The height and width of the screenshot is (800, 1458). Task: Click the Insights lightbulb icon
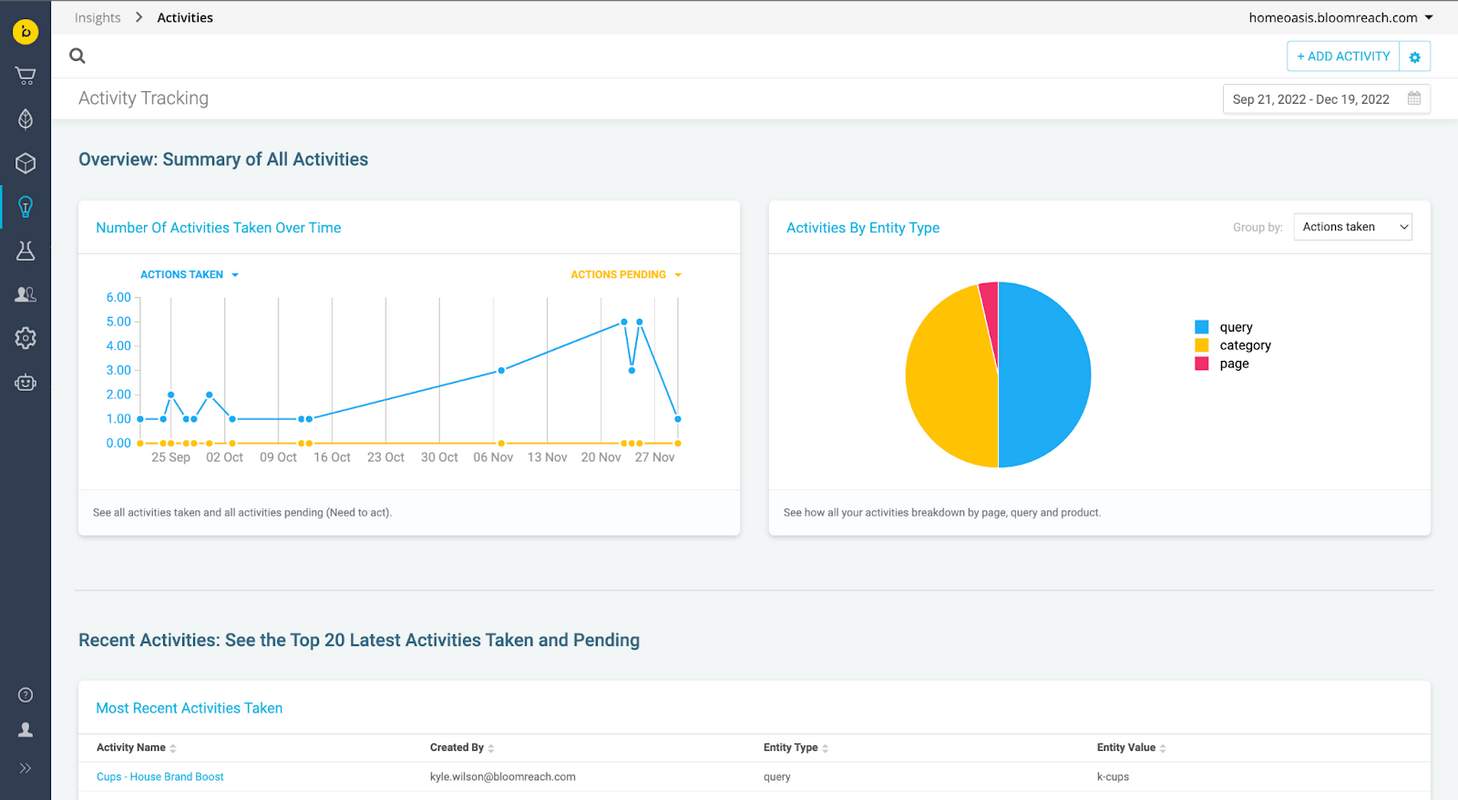click(25, 207)
